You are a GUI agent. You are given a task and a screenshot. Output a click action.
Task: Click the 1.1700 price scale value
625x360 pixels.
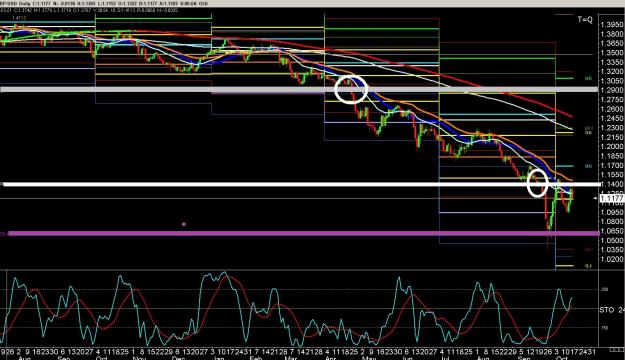(612, 165)
